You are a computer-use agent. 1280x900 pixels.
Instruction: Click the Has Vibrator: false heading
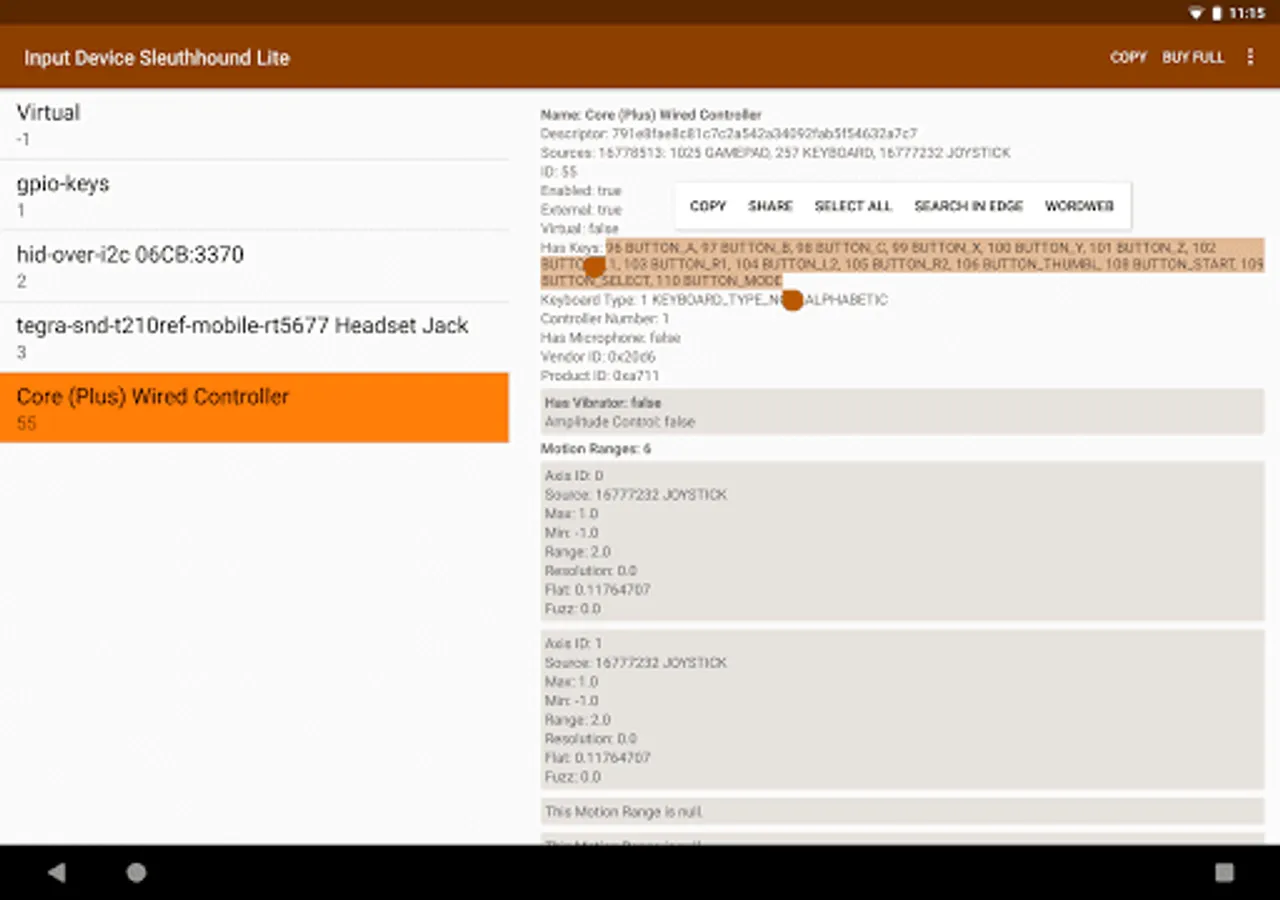[x=603, y=403]
